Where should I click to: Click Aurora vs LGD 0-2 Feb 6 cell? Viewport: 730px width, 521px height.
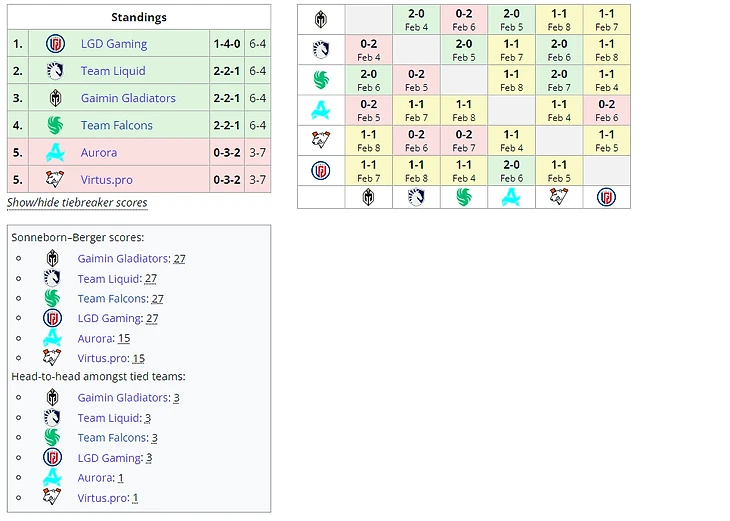coord(606,110)
